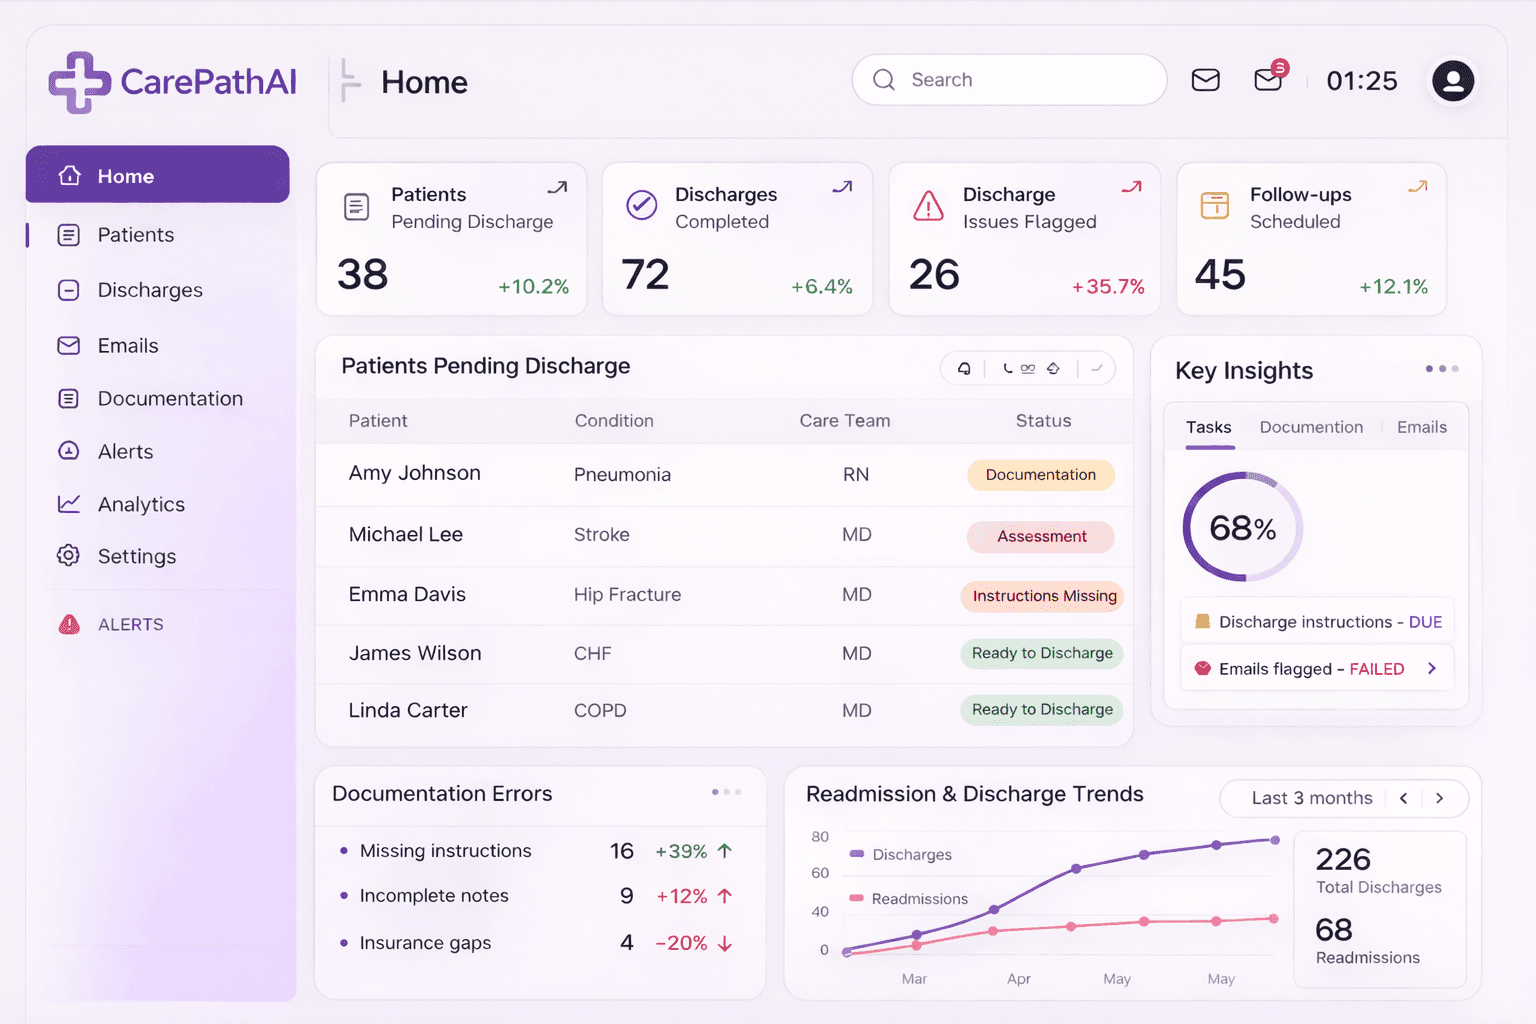Click the bell icon above the patient list
The image size is (1536, 1024).
pos(962,368)
